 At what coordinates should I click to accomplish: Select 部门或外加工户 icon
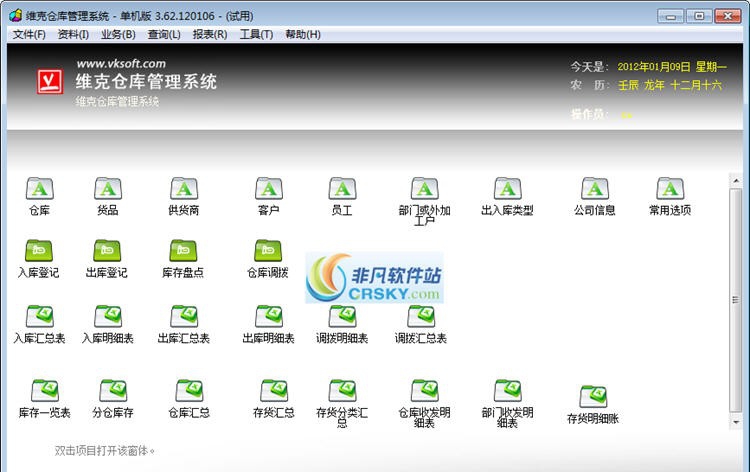(x=425, y=189)
